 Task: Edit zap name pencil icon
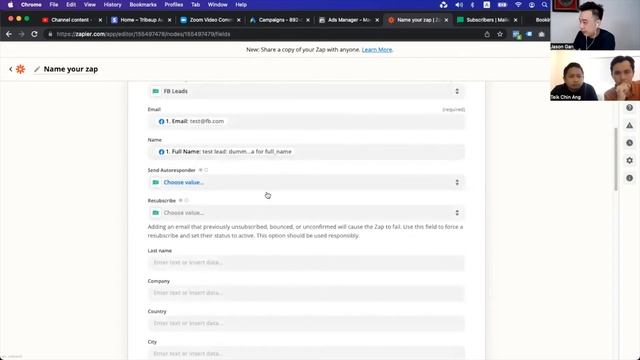point(37,69)
